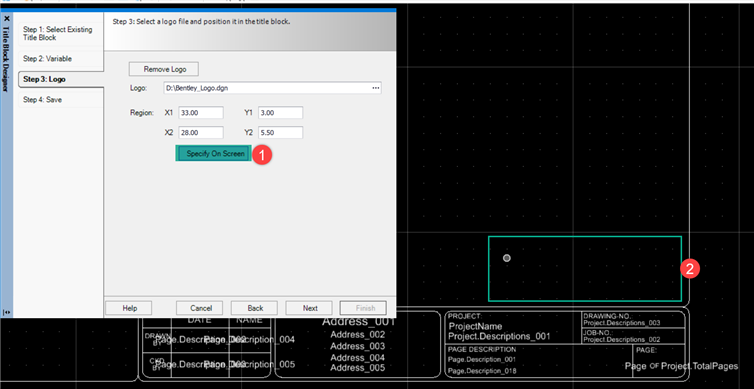Click Project.Descriptions_003 under DRAWING-NO.
Screen dimensions: 754x389
coord(622,323)
